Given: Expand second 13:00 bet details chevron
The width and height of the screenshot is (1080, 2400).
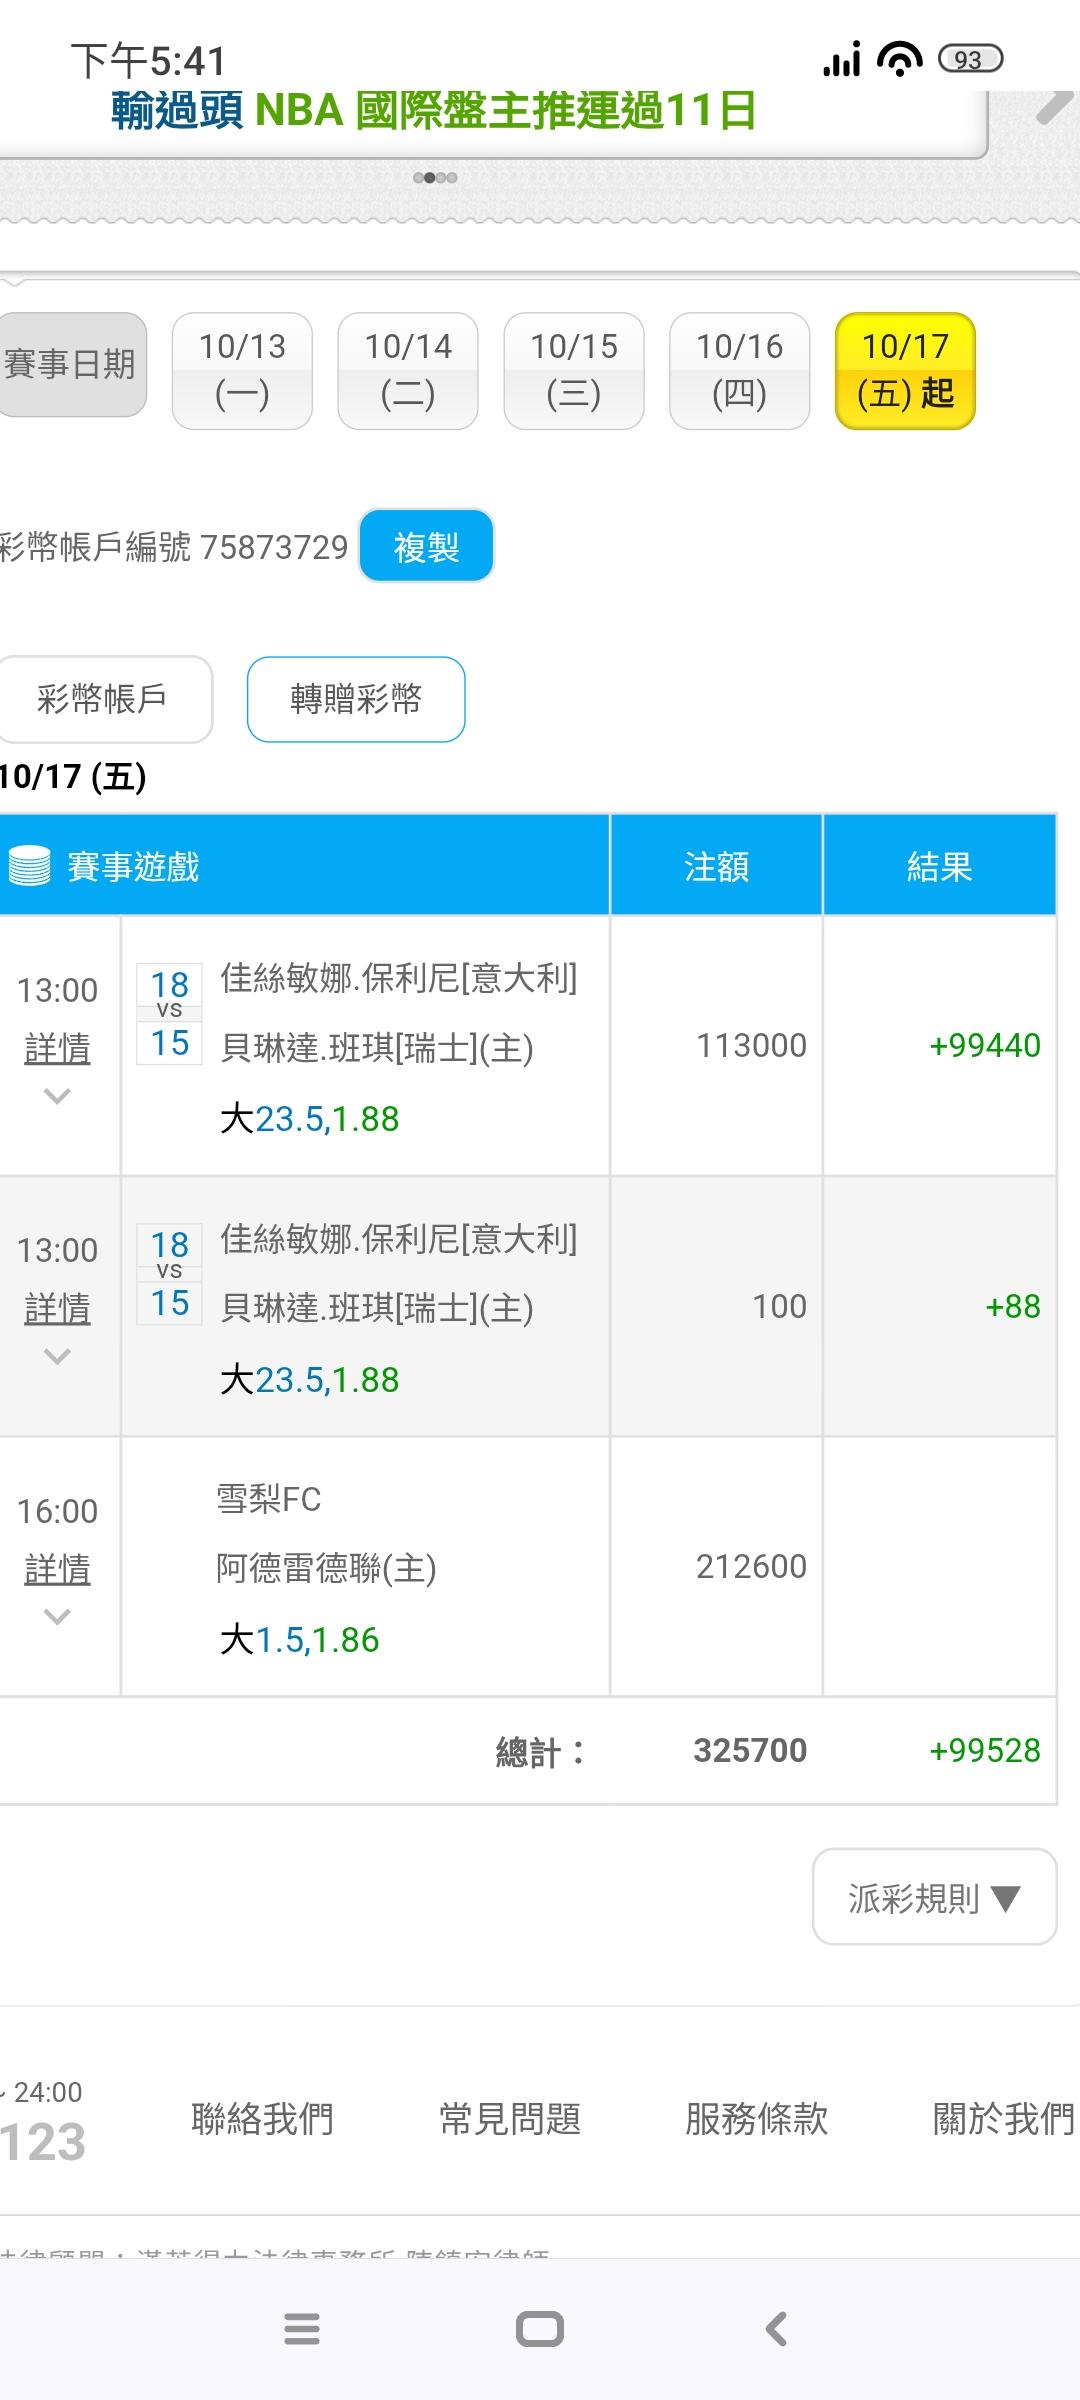Looking at the screenshot, I should coord(57,1356).
